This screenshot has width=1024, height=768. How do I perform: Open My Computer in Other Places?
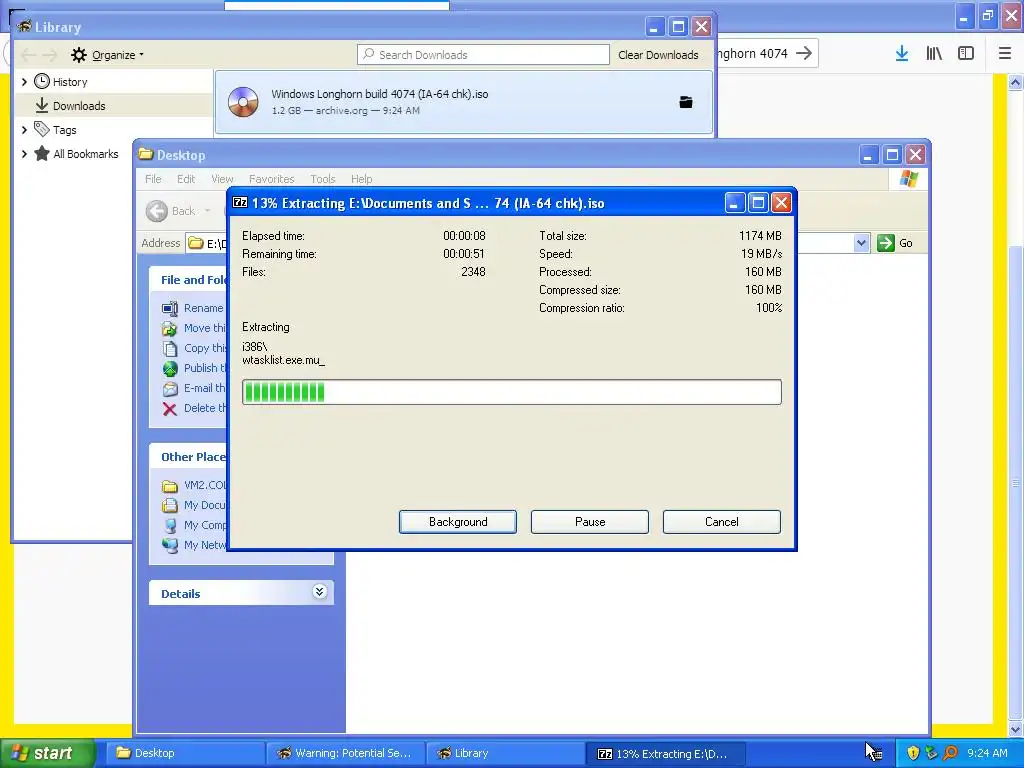pos(205,525)
